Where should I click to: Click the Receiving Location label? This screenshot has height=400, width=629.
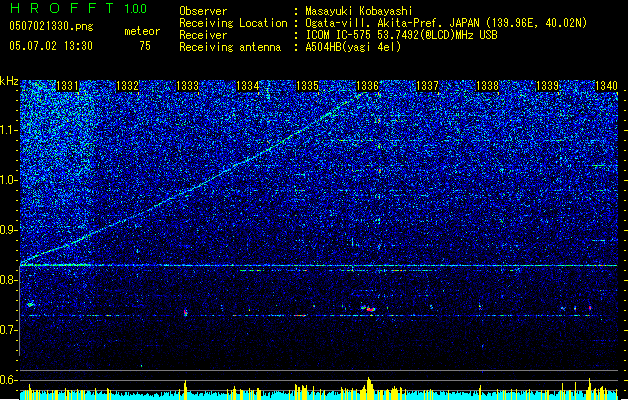tap(233, 23)
